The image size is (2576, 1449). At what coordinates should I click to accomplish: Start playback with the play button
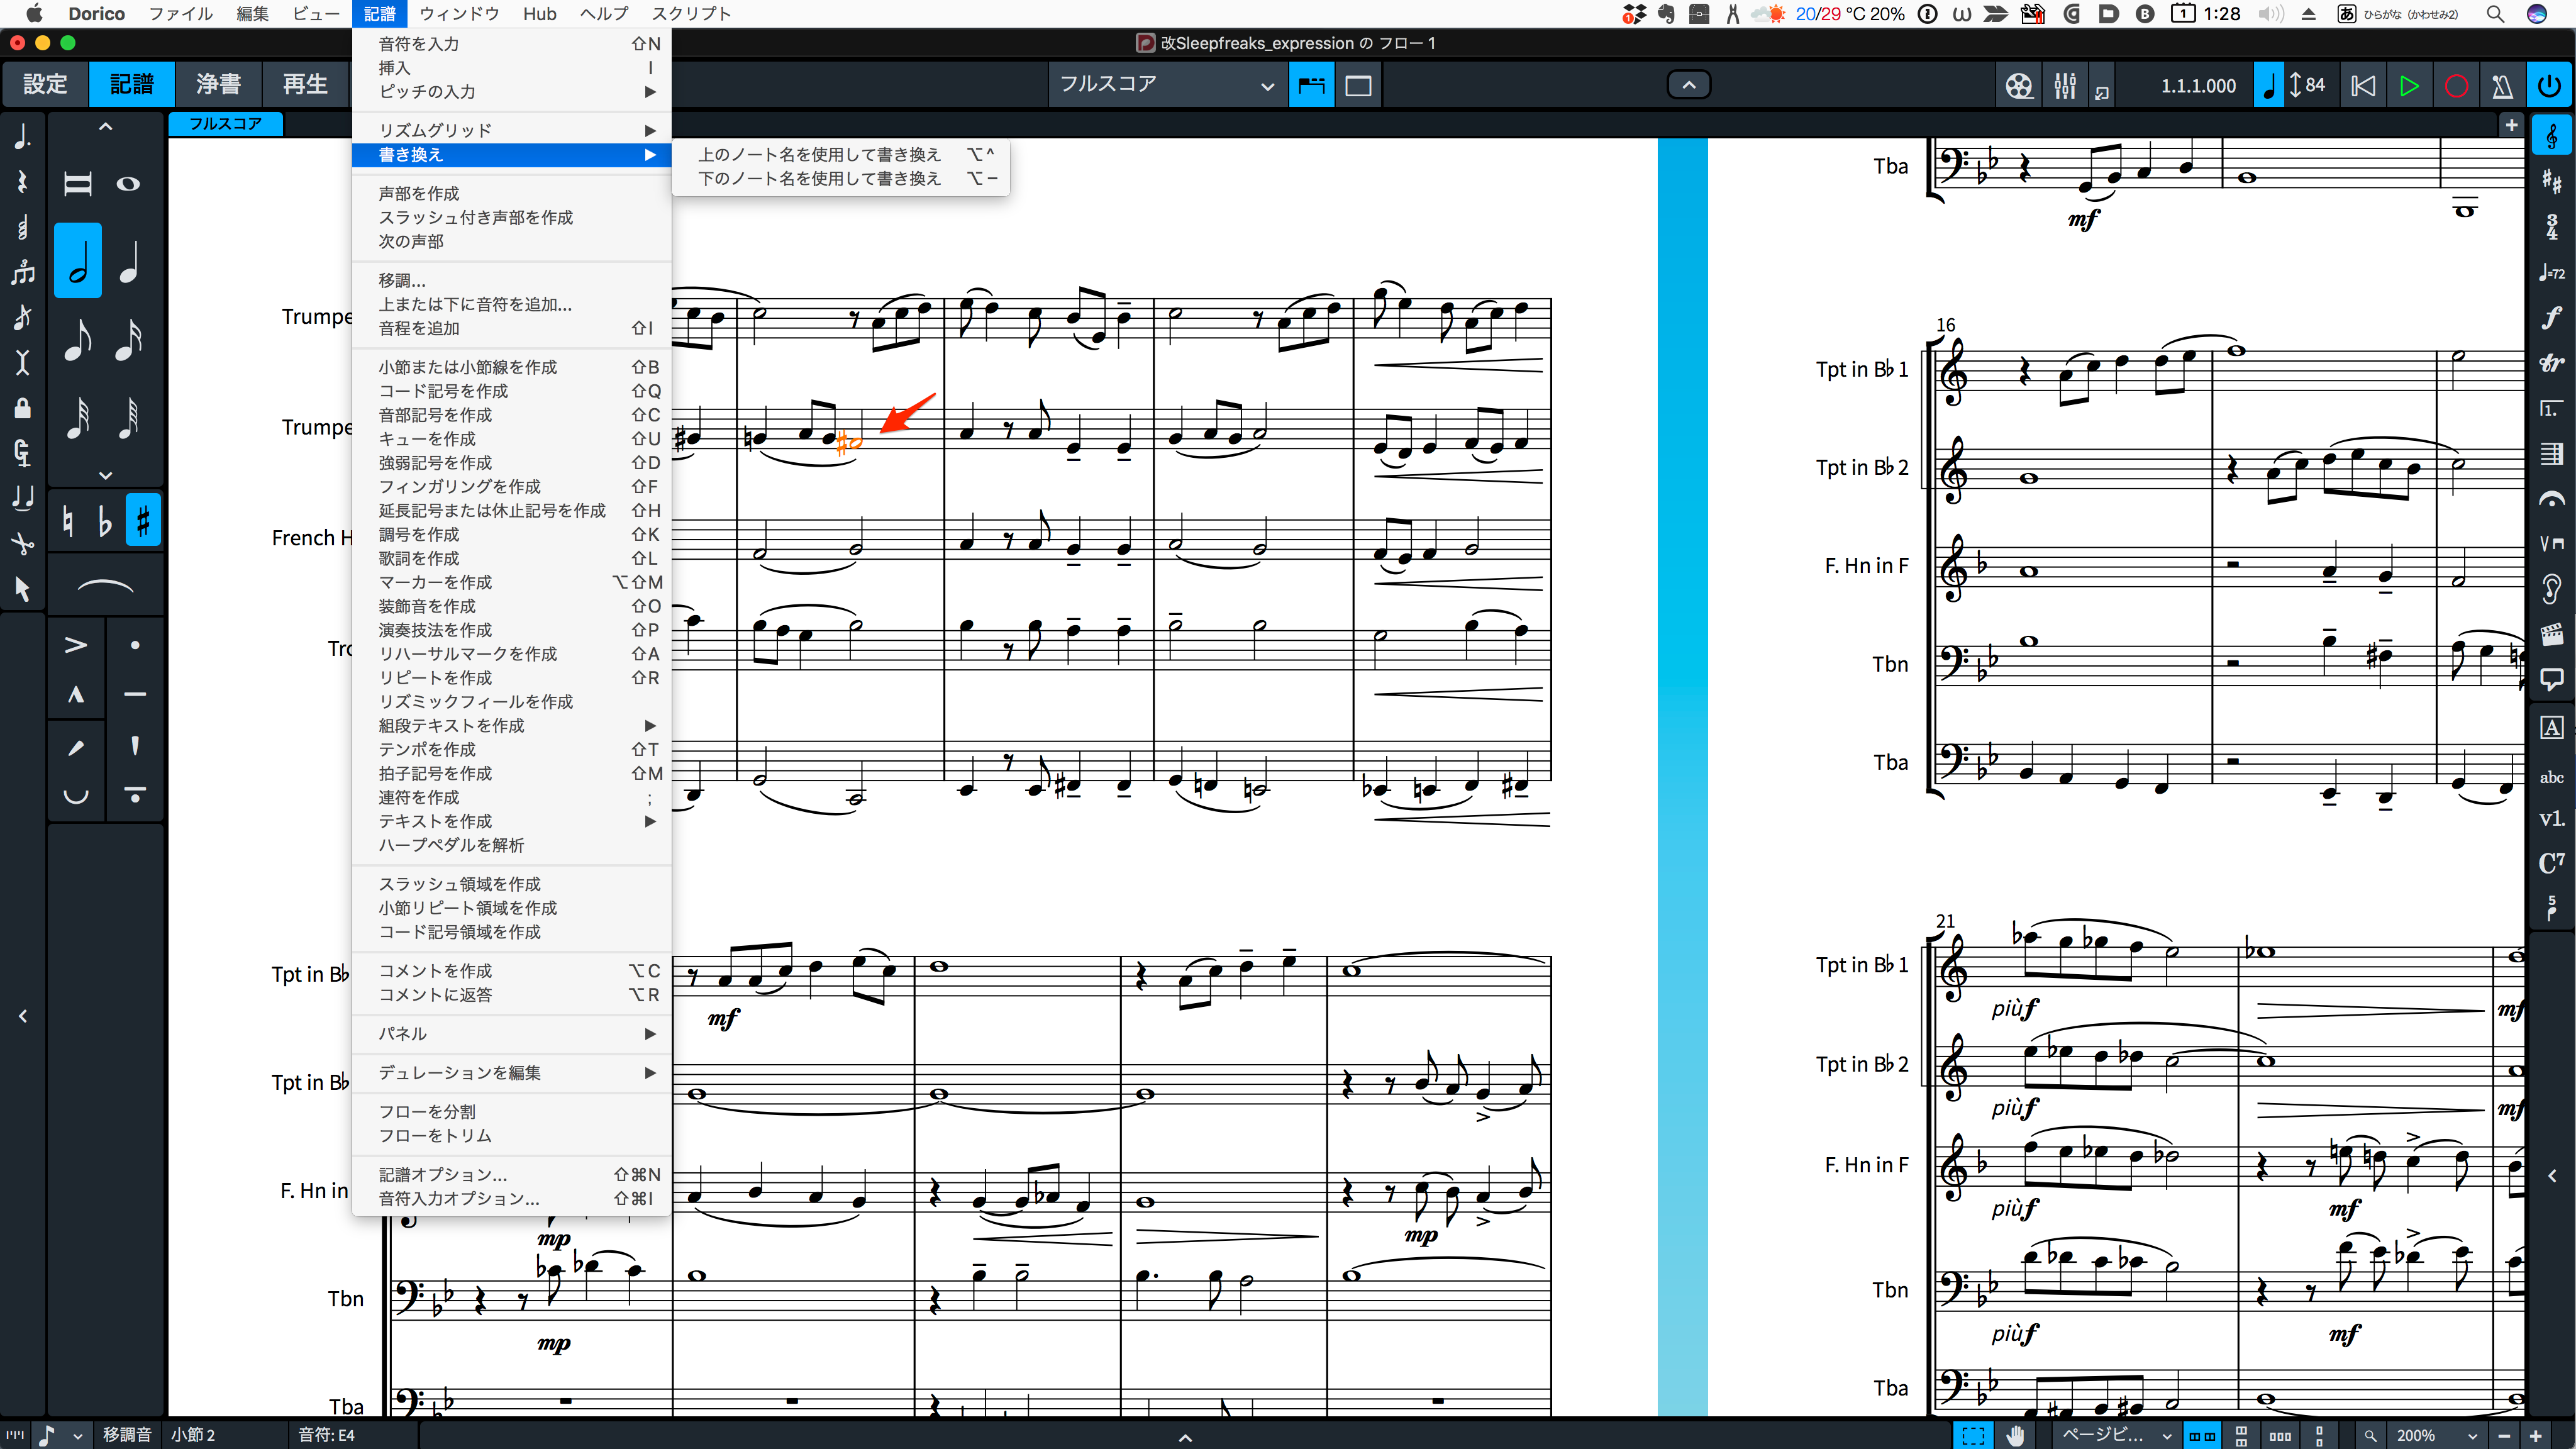(x=2409, y=85)
